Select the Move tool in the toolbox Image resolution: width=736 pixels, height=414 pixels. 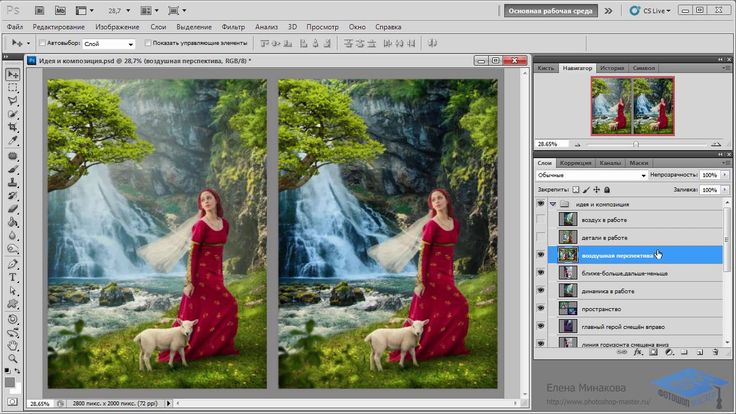(13, 74)
